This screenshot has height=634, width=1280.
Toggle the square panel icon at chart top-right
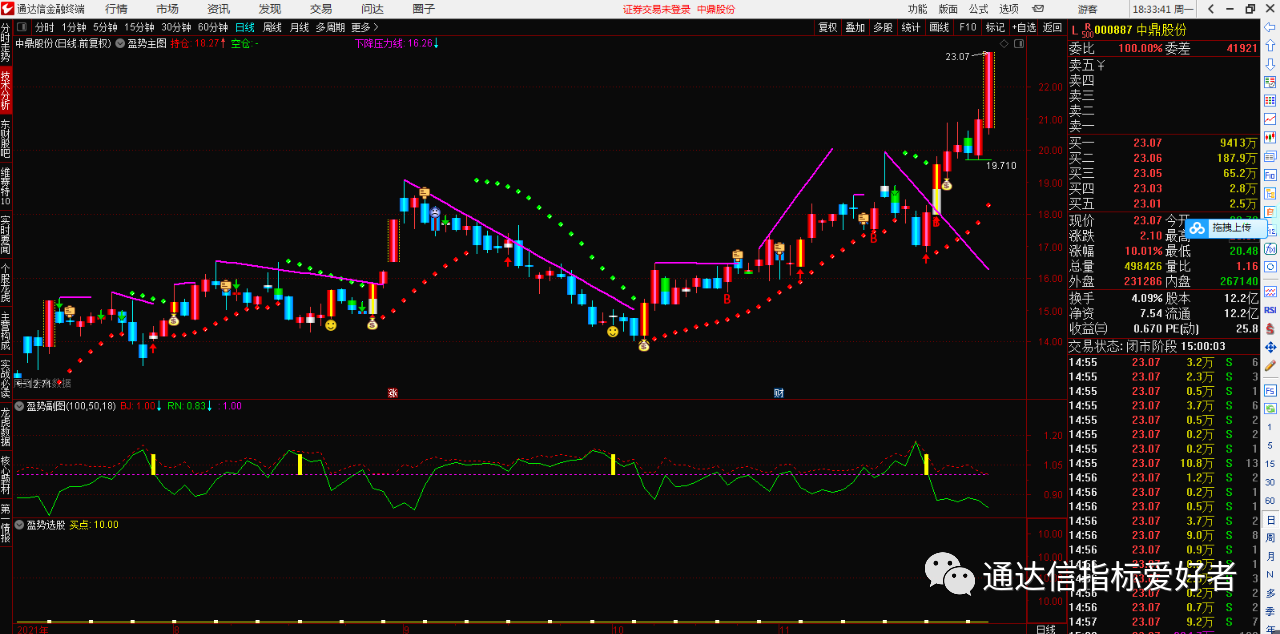pos(1019,44)
